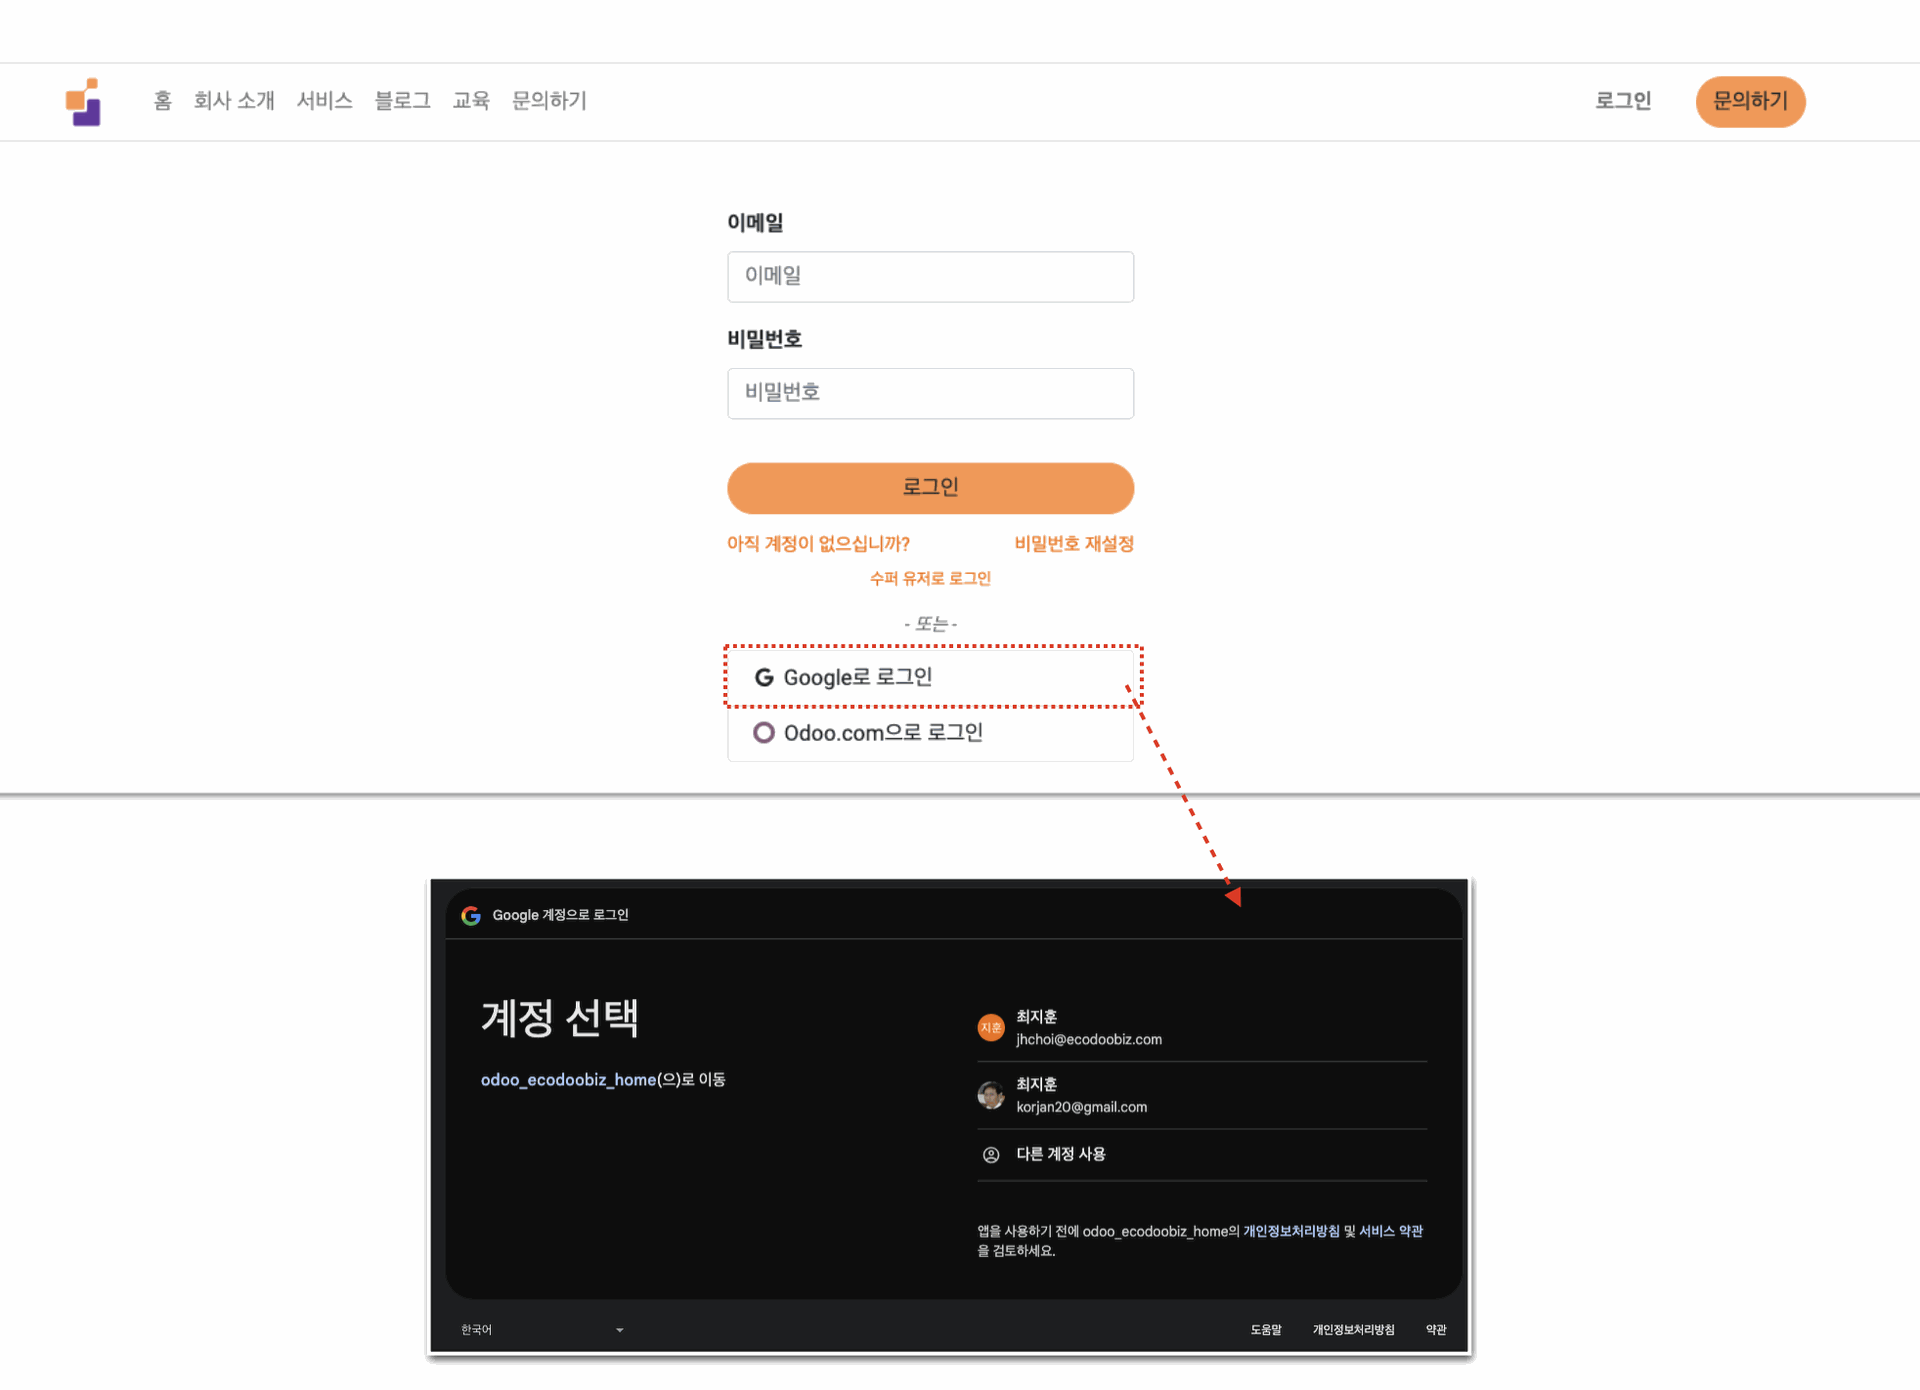
Task: Focus the 비밀번호 input field
Action: [x=930, y=393]
